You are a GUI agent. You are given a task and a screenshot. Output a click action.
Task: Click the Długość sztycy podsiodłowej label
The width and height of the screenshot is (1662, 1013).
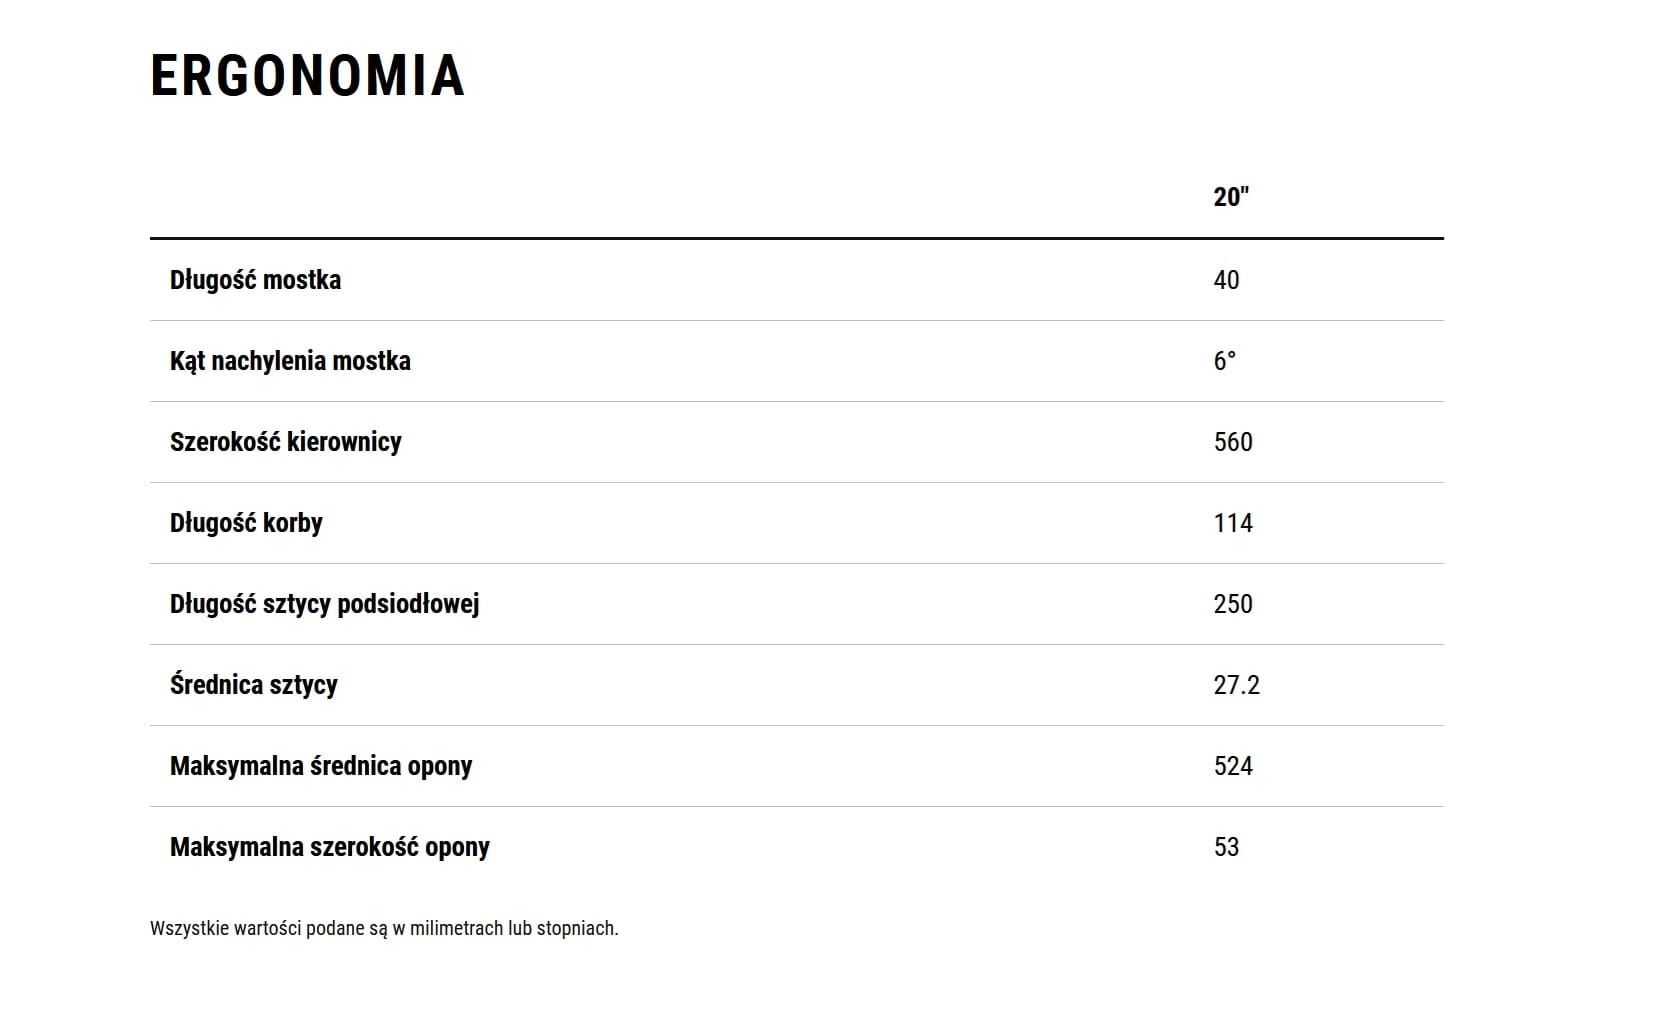tap(324, 604)
